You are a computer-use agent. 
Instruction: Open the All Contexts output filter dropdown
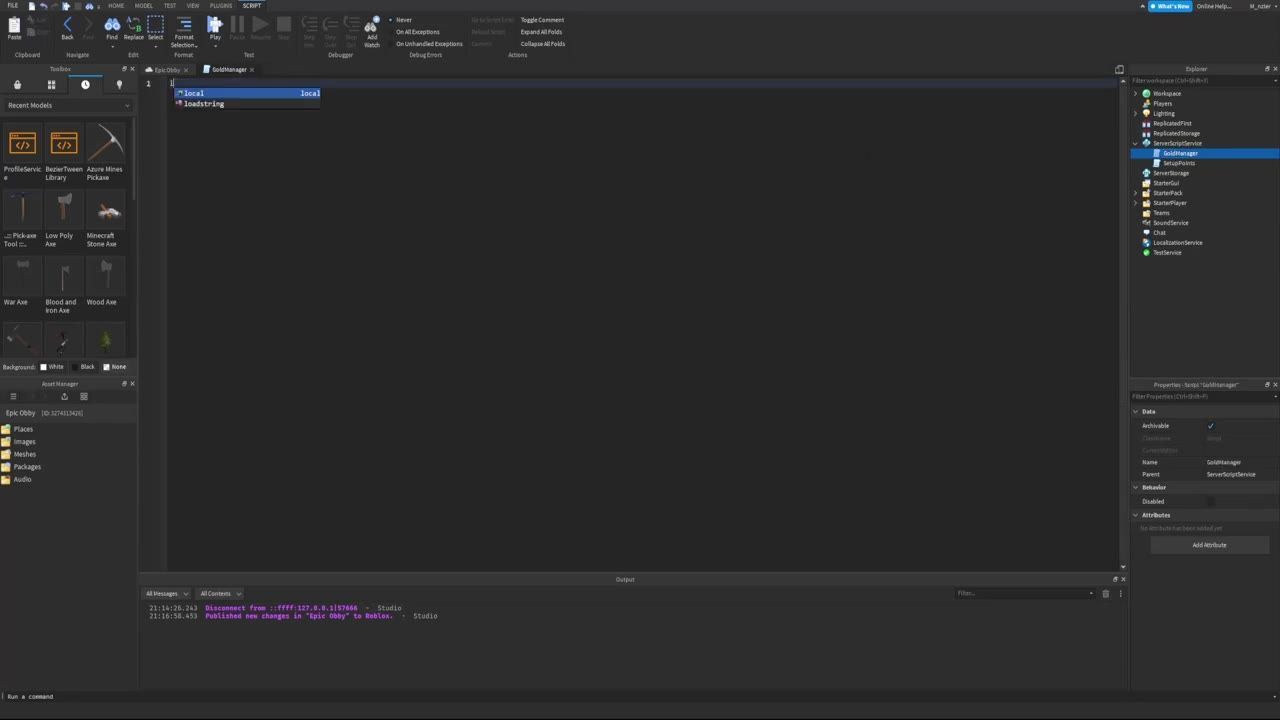pos(219,593)
